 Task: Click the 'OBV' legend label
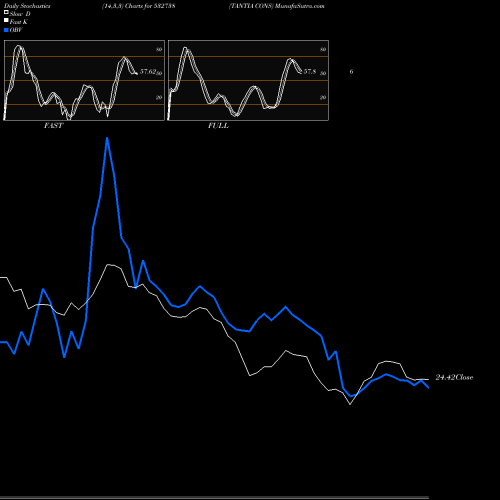16,30
